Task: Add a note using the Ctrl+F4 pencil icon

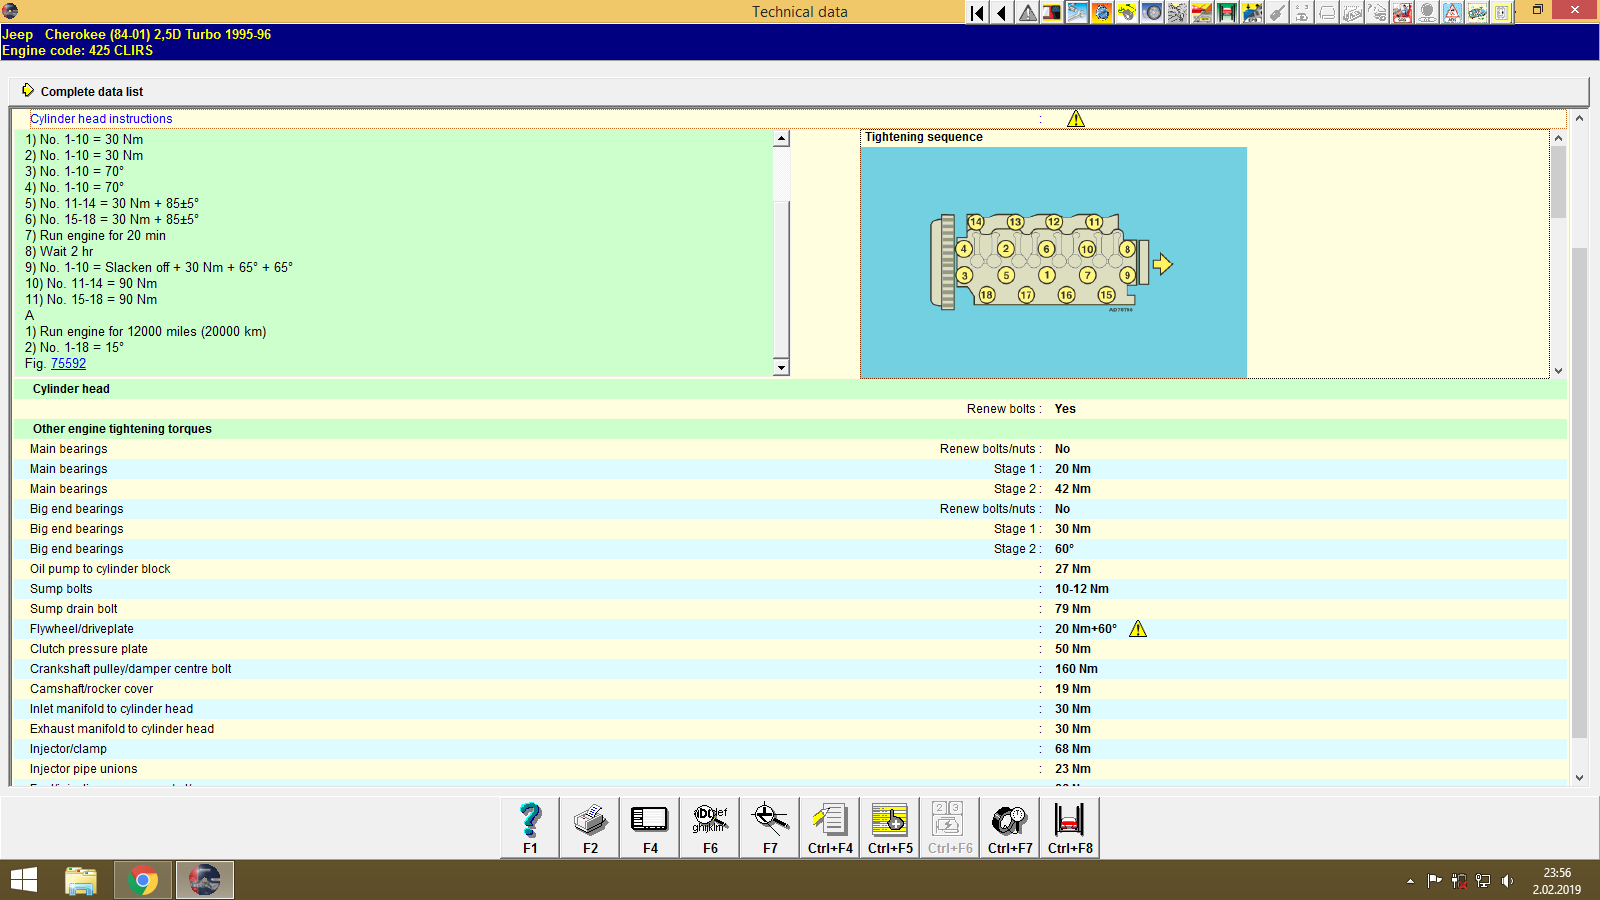Action: click(829, 825)
